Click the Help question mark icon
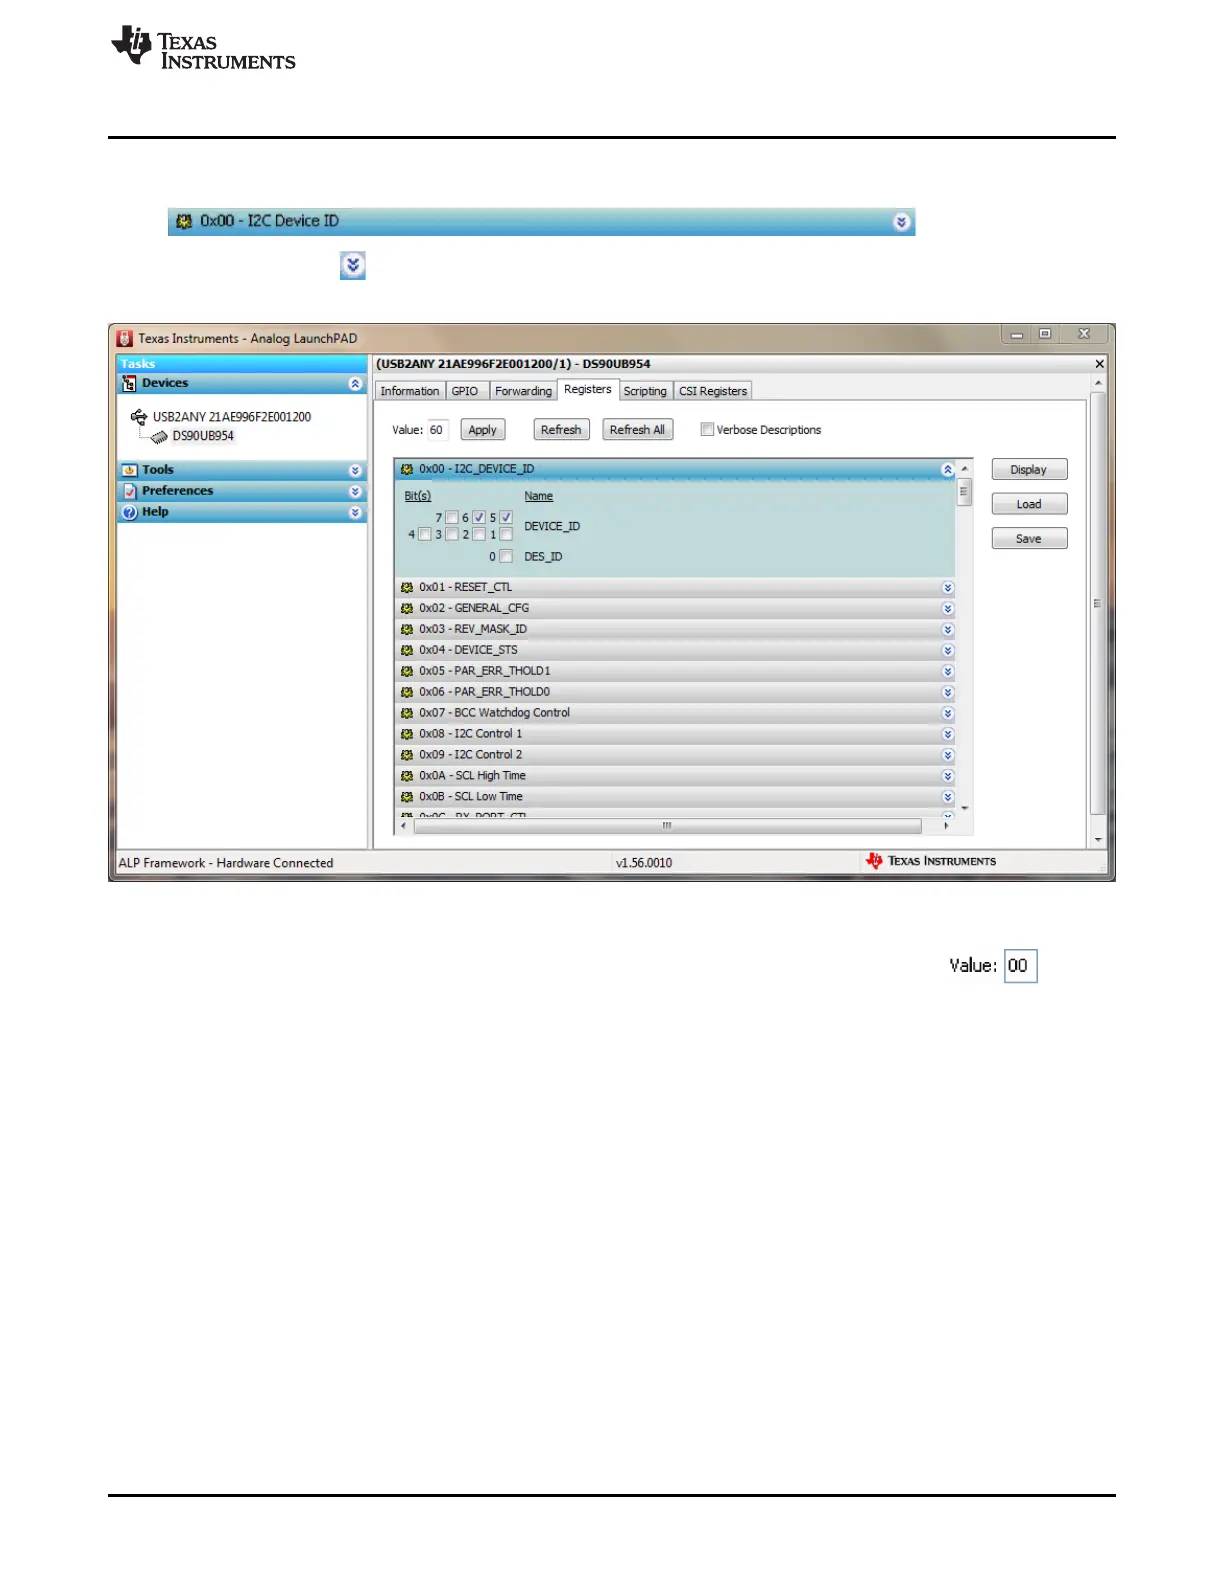 [x=129, y=512]
